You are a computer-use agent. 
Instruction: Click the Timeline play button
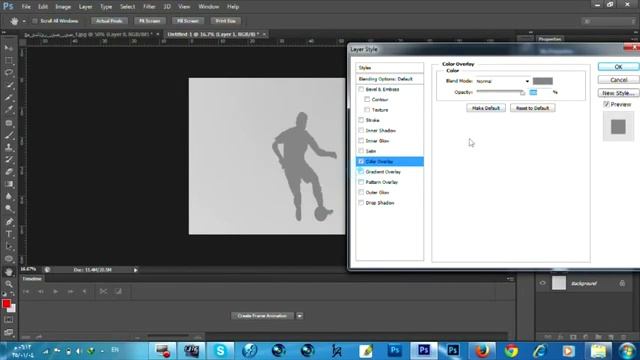click(x=56, y=291)
